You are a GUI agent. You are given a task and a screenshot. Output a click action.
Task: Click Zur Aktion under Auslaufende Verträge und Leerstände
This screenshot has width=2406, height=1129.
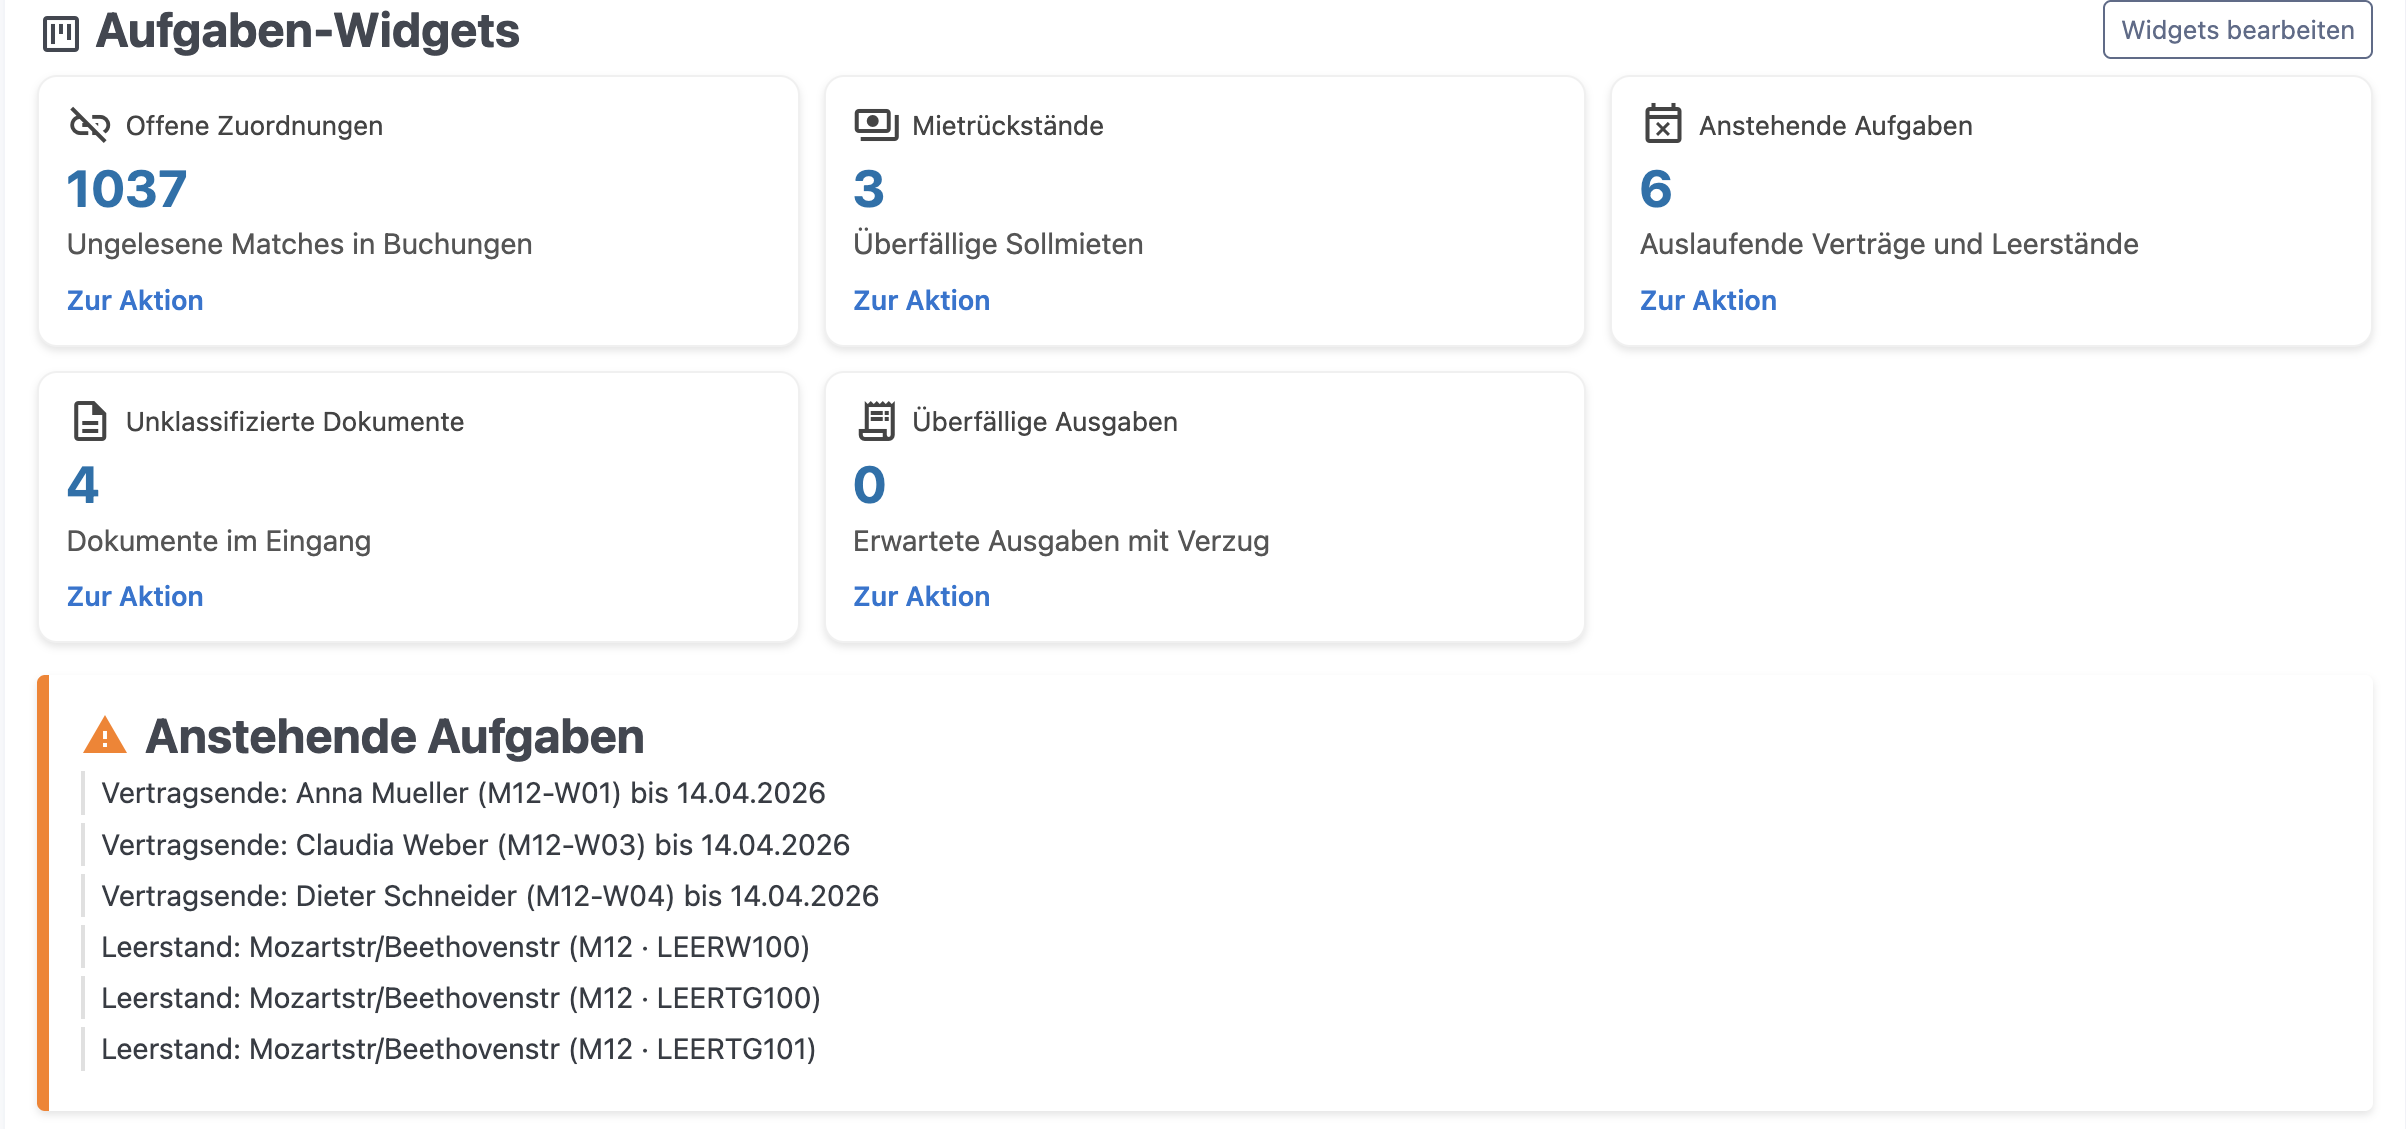point(1708,300)
